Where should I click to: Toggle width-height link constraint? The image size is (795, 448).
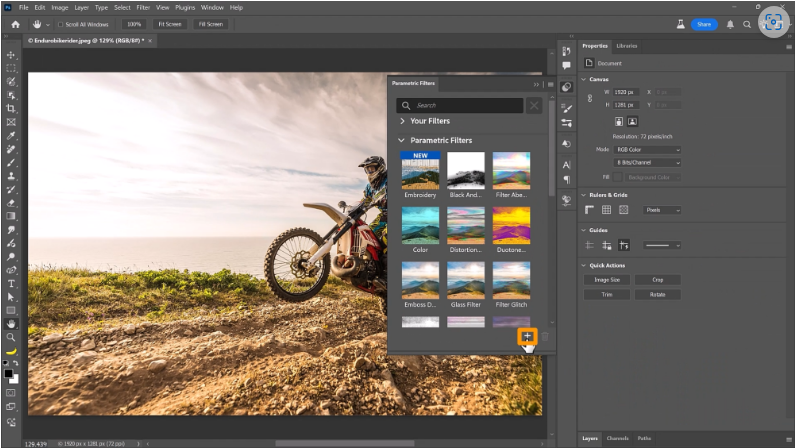click(590, 98)
